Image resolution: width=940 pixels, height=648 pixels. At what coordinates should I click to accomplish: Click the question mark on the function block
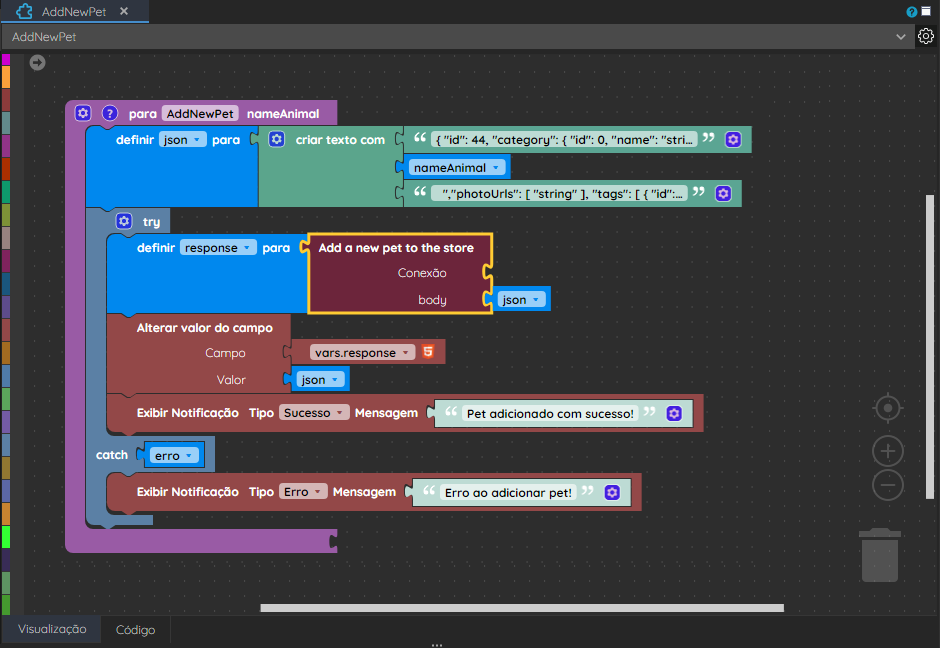pos(110,113)
